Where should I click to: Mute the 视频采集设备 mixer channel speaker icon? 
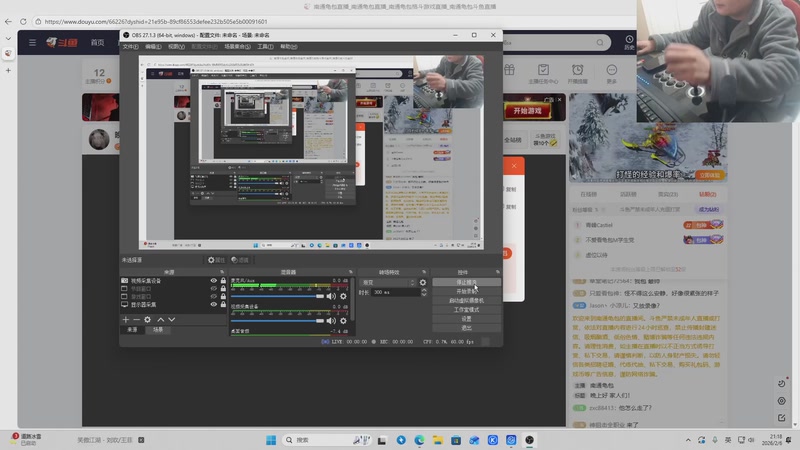(x=332, y=321)
